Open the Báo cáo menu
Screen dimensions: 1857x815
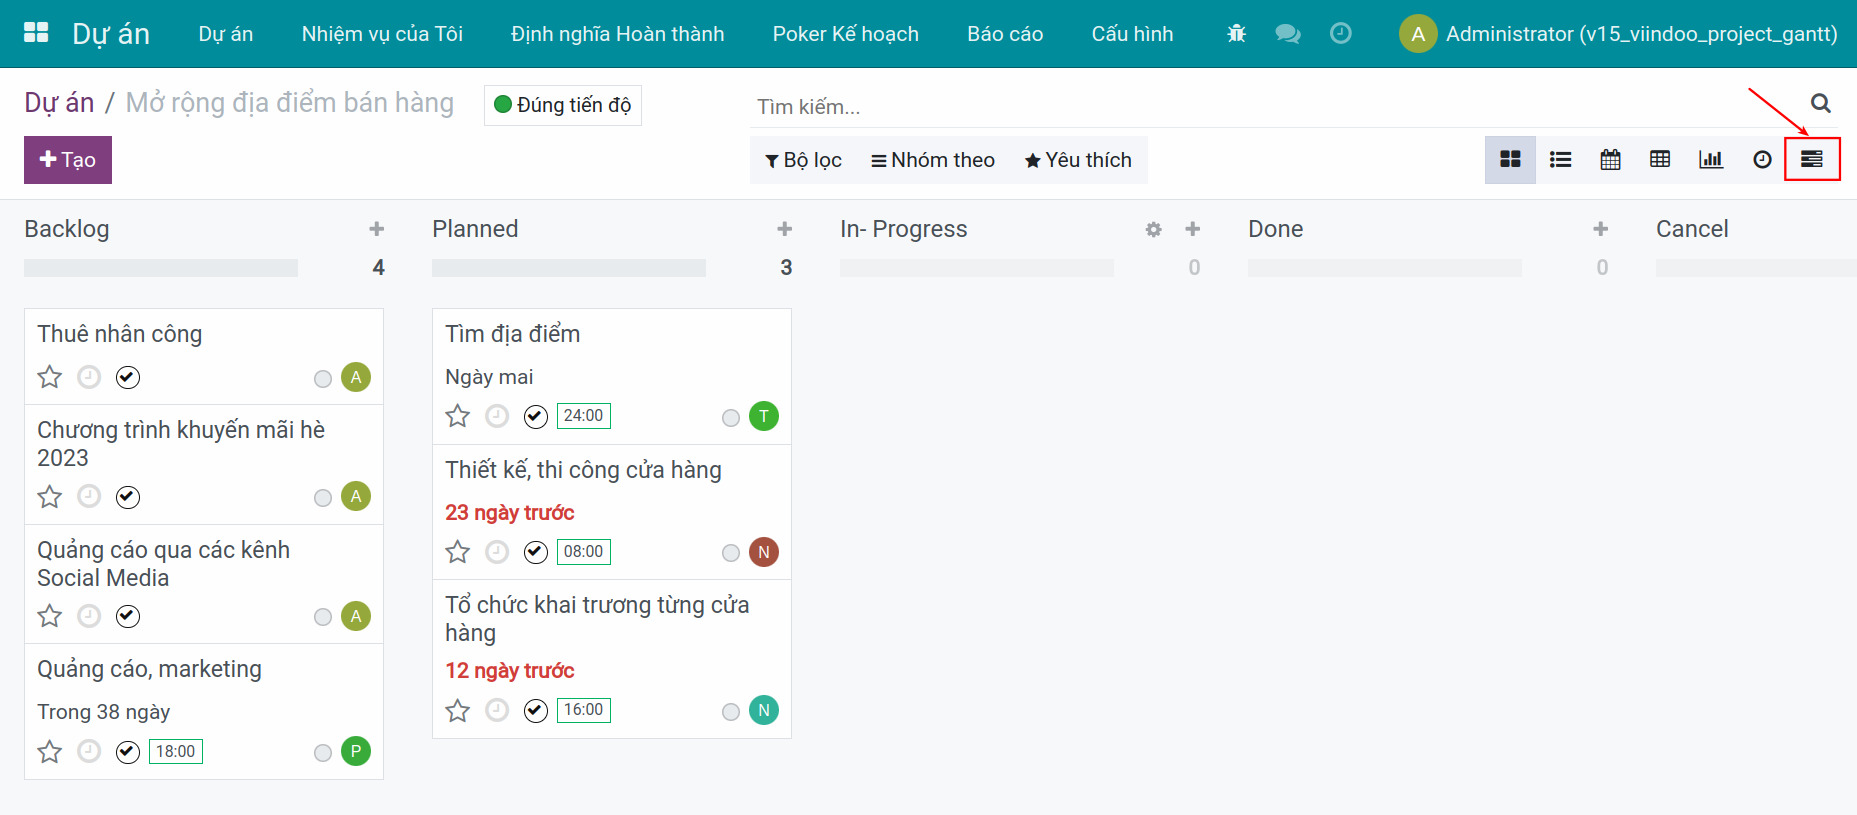(1005, 34)
